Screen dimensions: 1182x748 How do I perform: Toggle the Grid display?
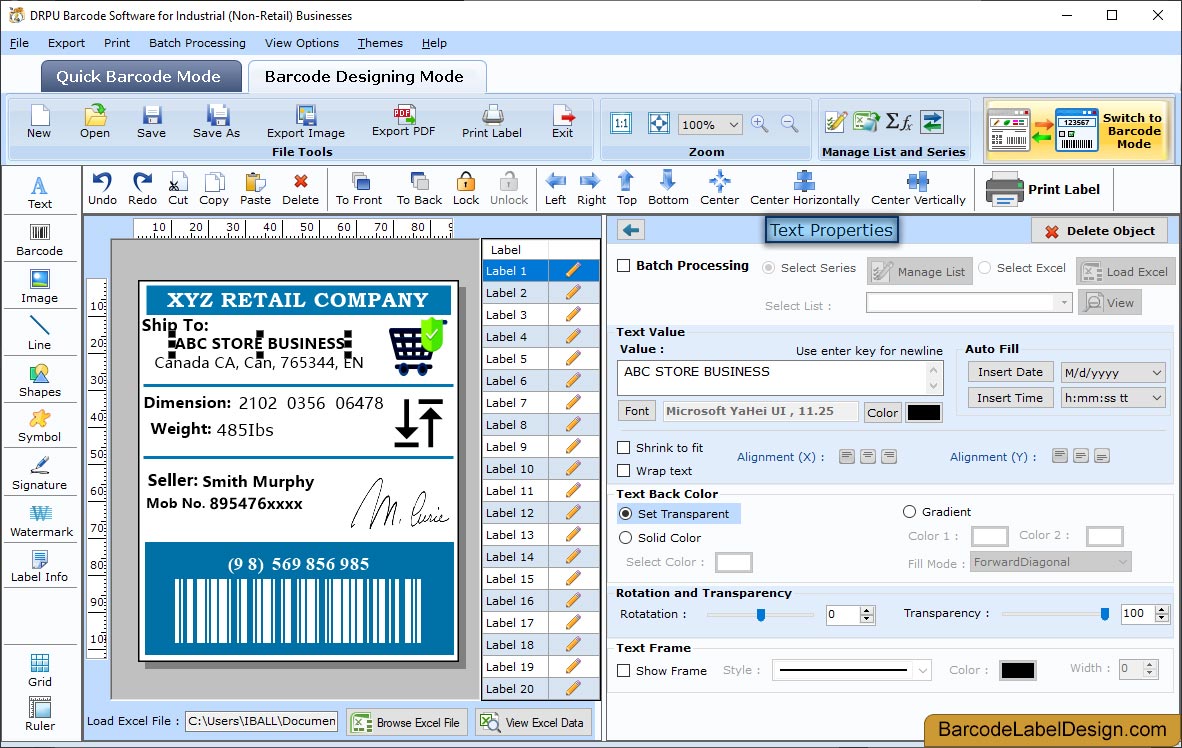click(39, 670)
